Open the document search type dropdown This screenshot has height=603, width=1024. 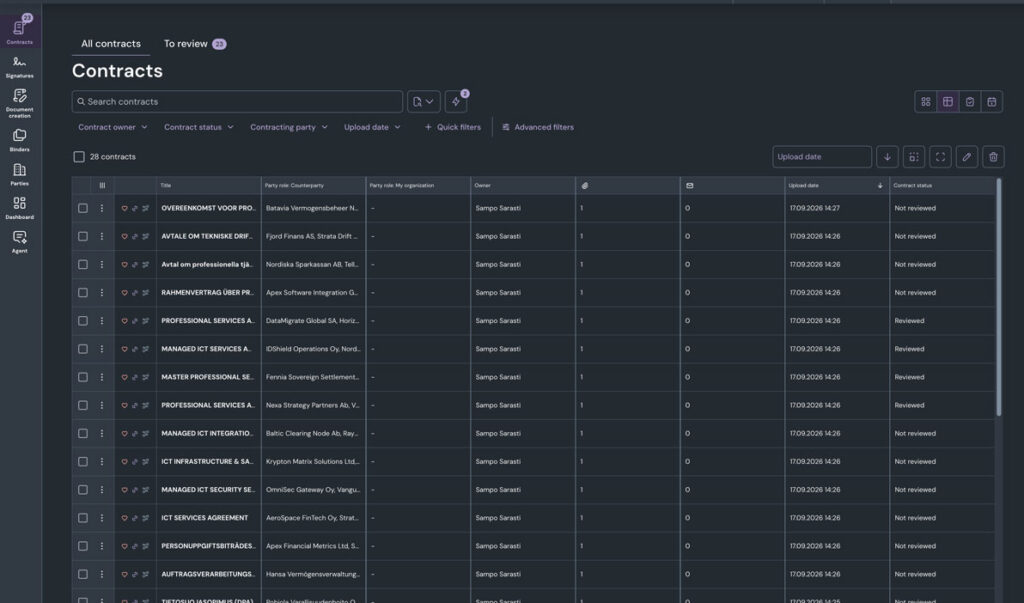(x=423, y=101)
